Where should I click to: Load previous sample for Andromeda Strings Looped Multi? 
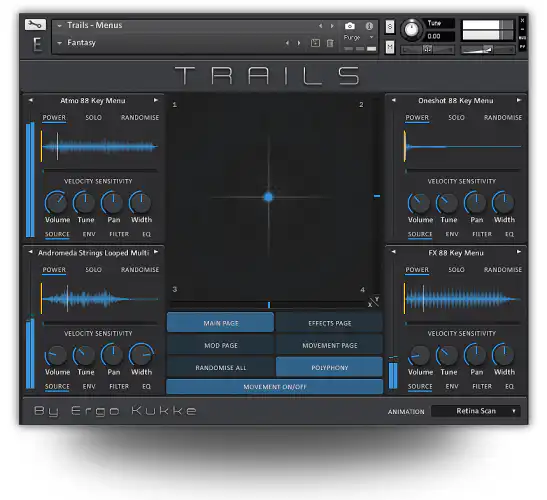pyautogui.click(x=31, y=252)
